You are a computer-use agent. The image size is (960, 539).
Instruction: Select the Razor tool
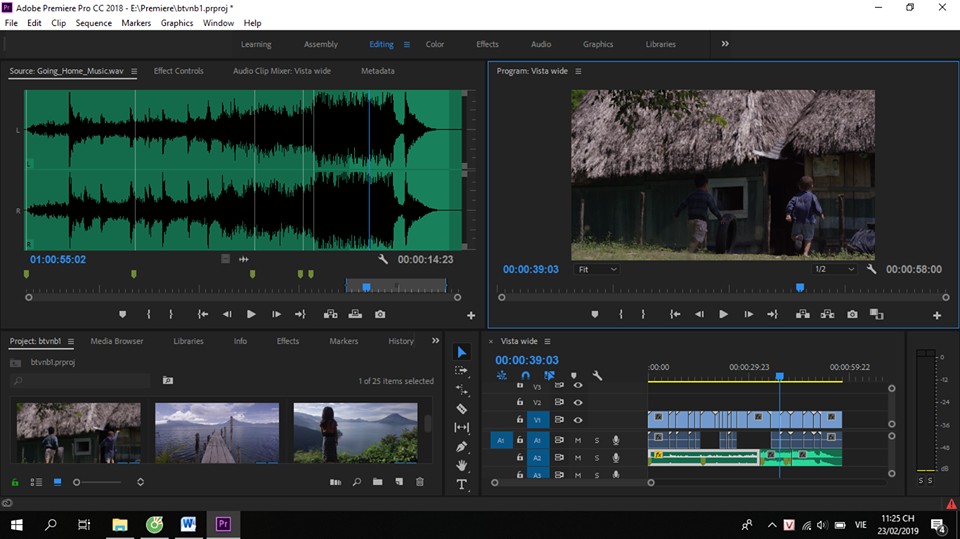pyautogui.click(x=462, y=409)
